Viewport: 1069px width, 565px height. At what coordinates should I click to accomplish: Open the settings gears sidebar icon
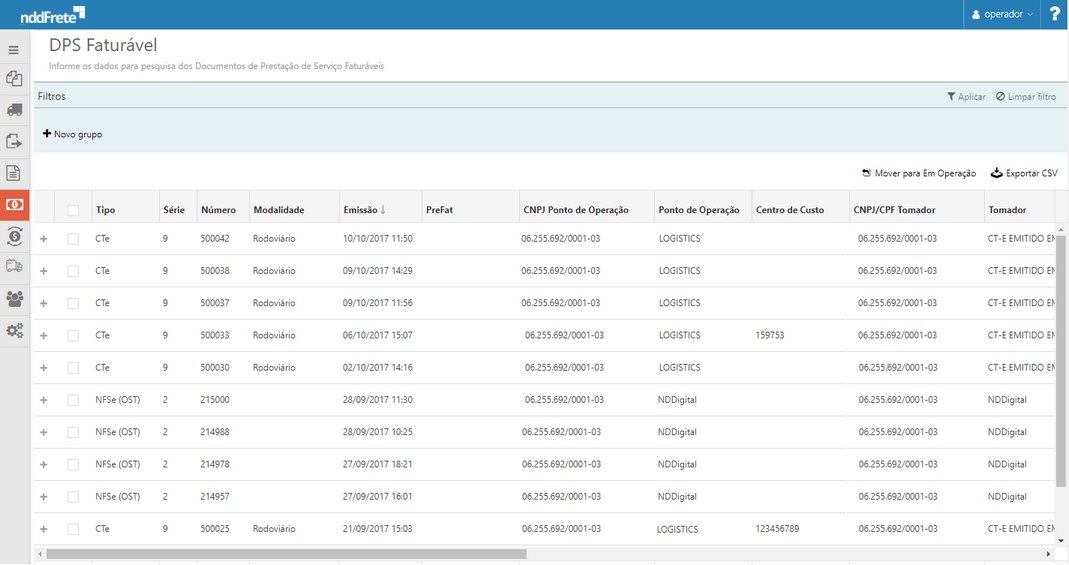tap(14, 330)
